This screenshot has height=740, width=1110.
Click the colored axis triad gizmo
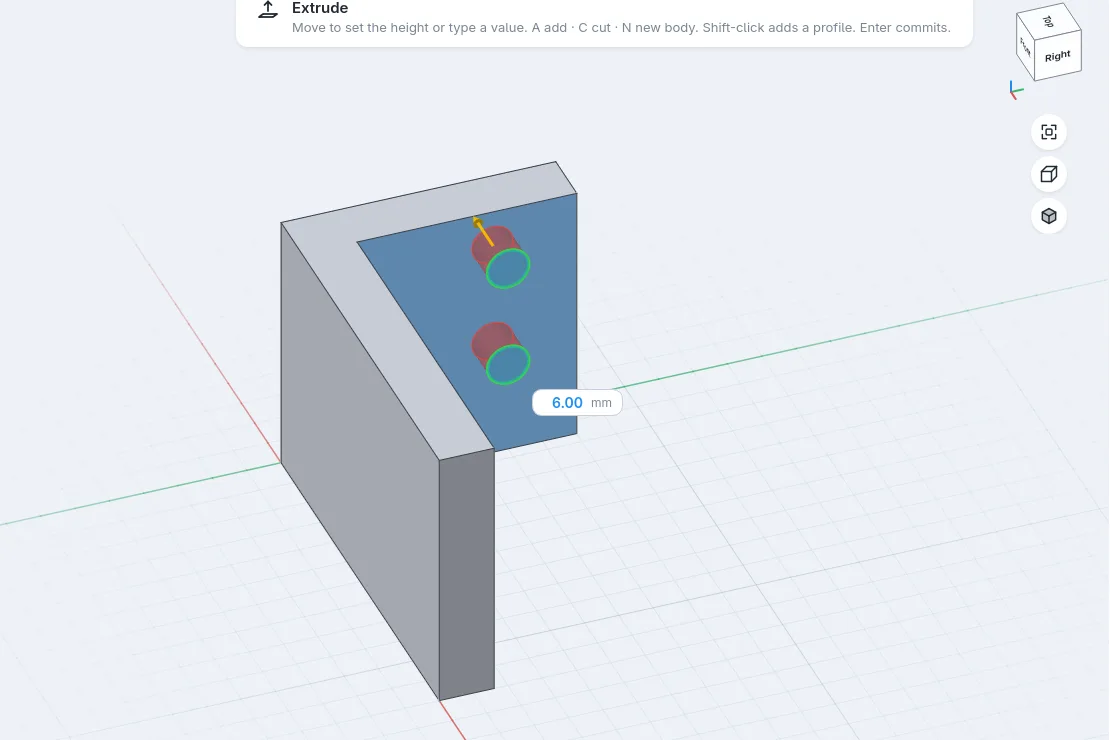(x=1016, y=90)
